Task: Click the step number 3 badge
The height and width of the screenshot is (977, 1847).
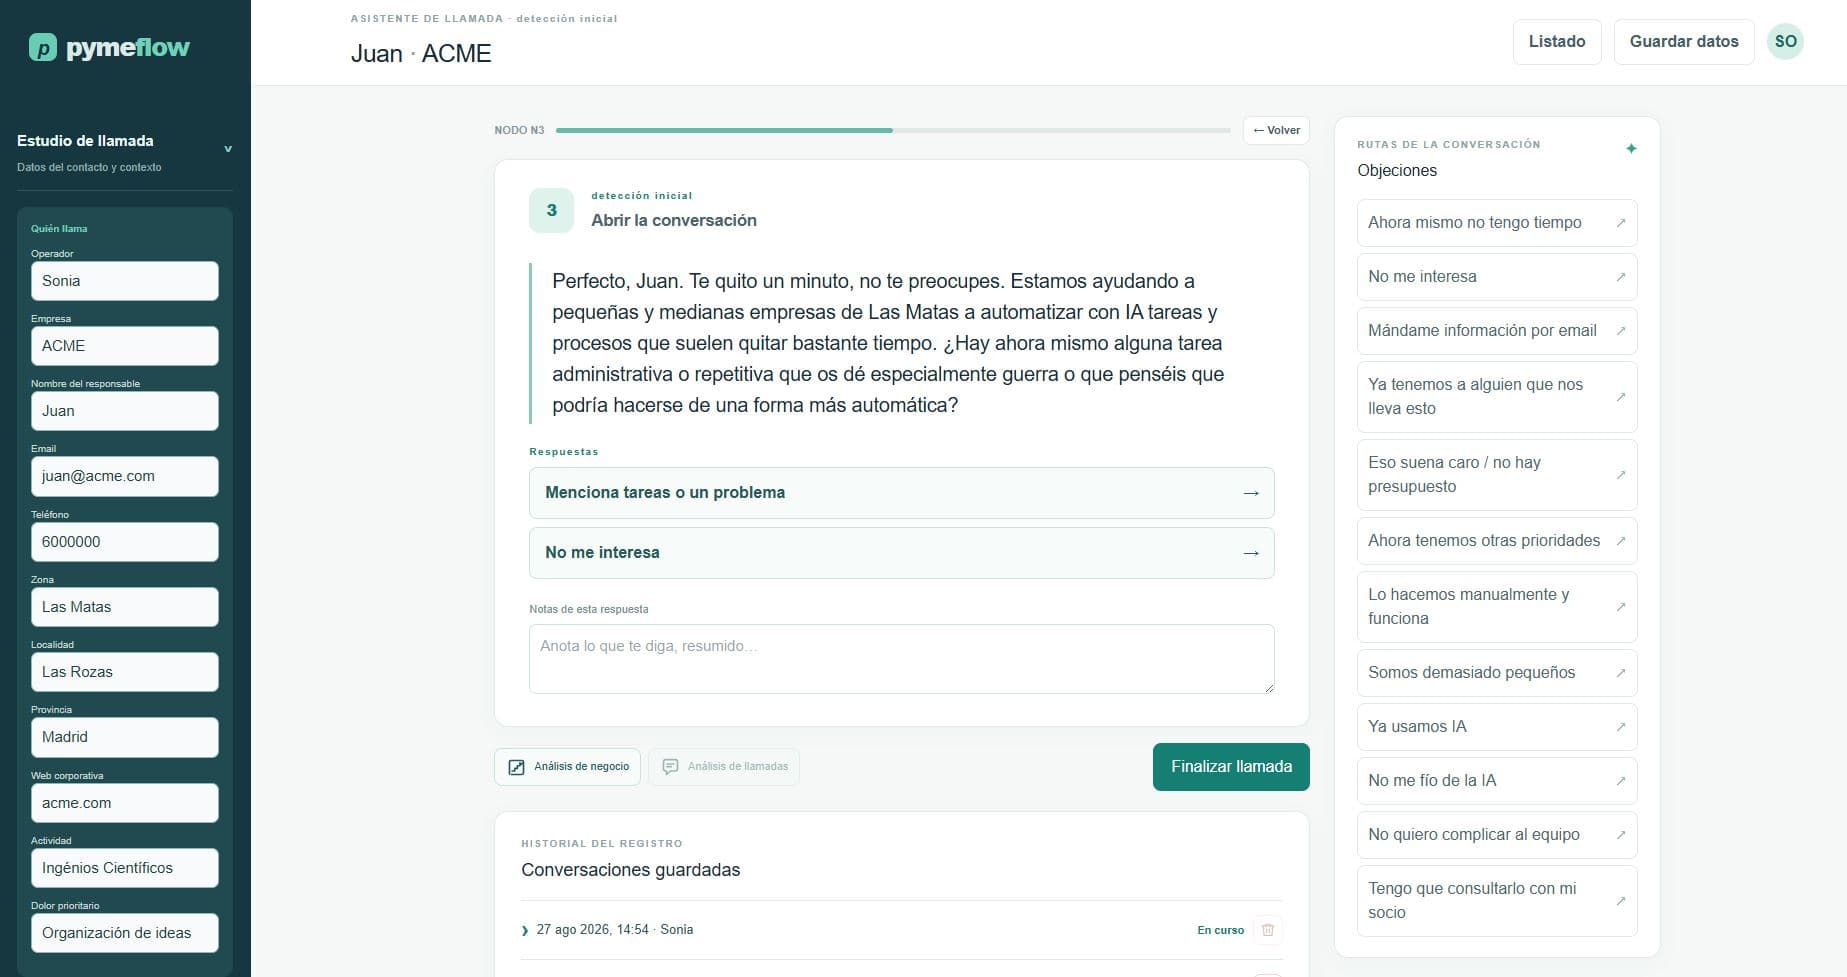Action: click(x=551, y=210)
